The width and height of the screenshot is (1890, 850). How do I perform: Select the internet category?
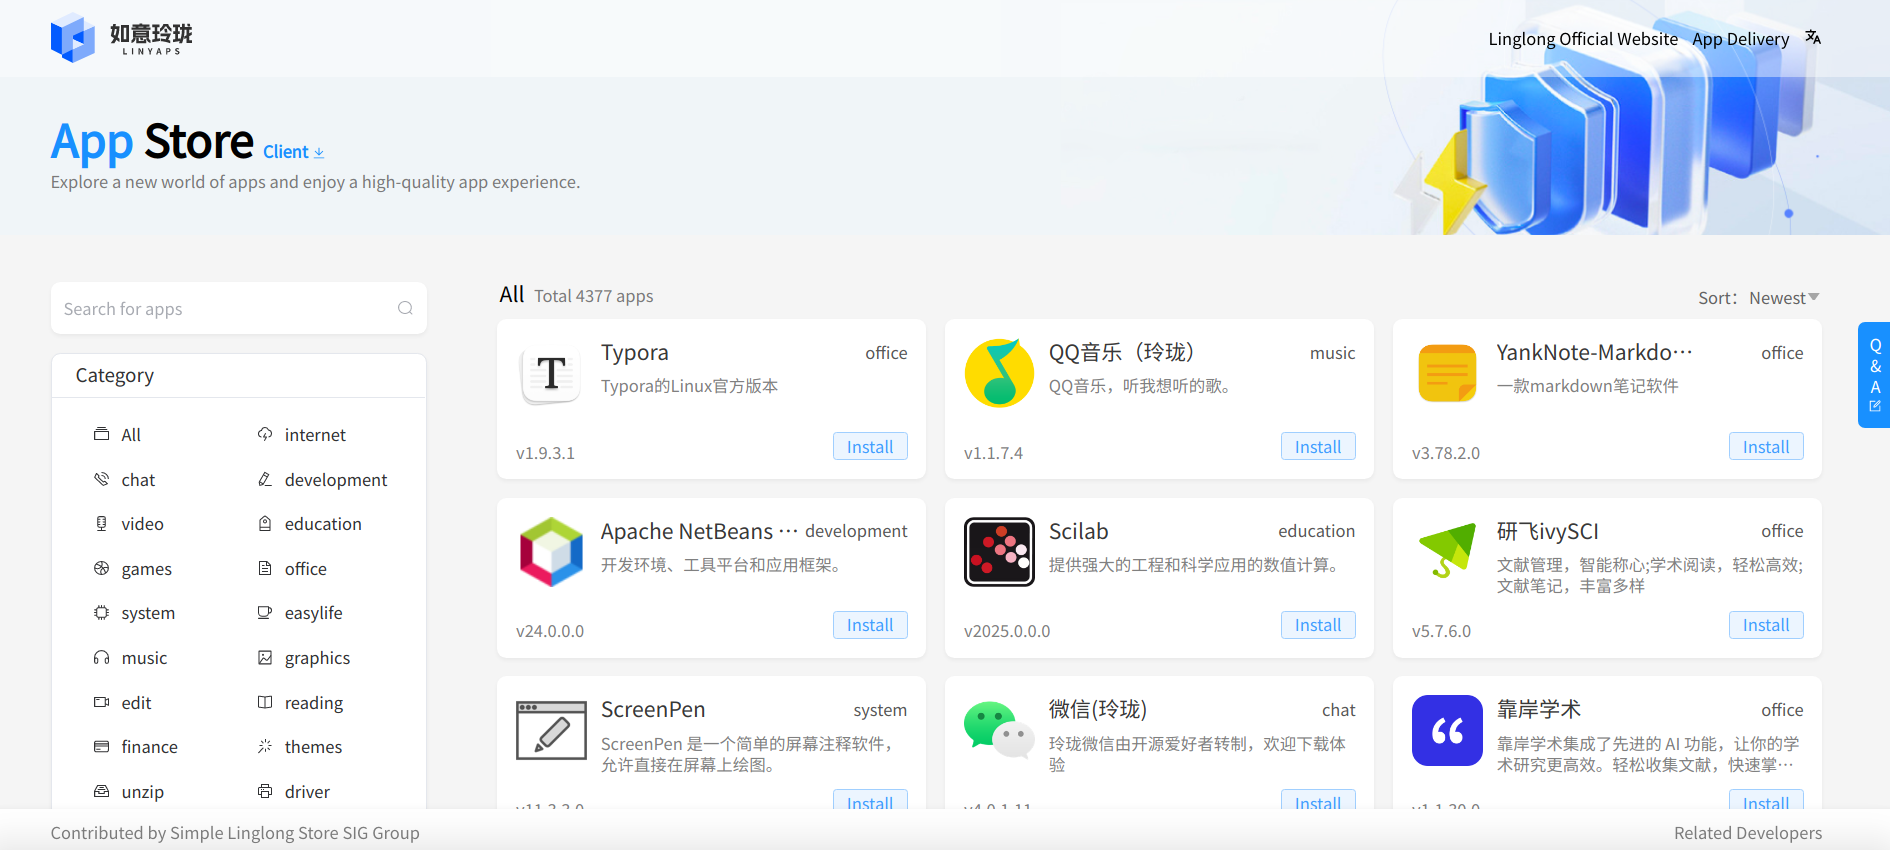[x=315, y=435]
